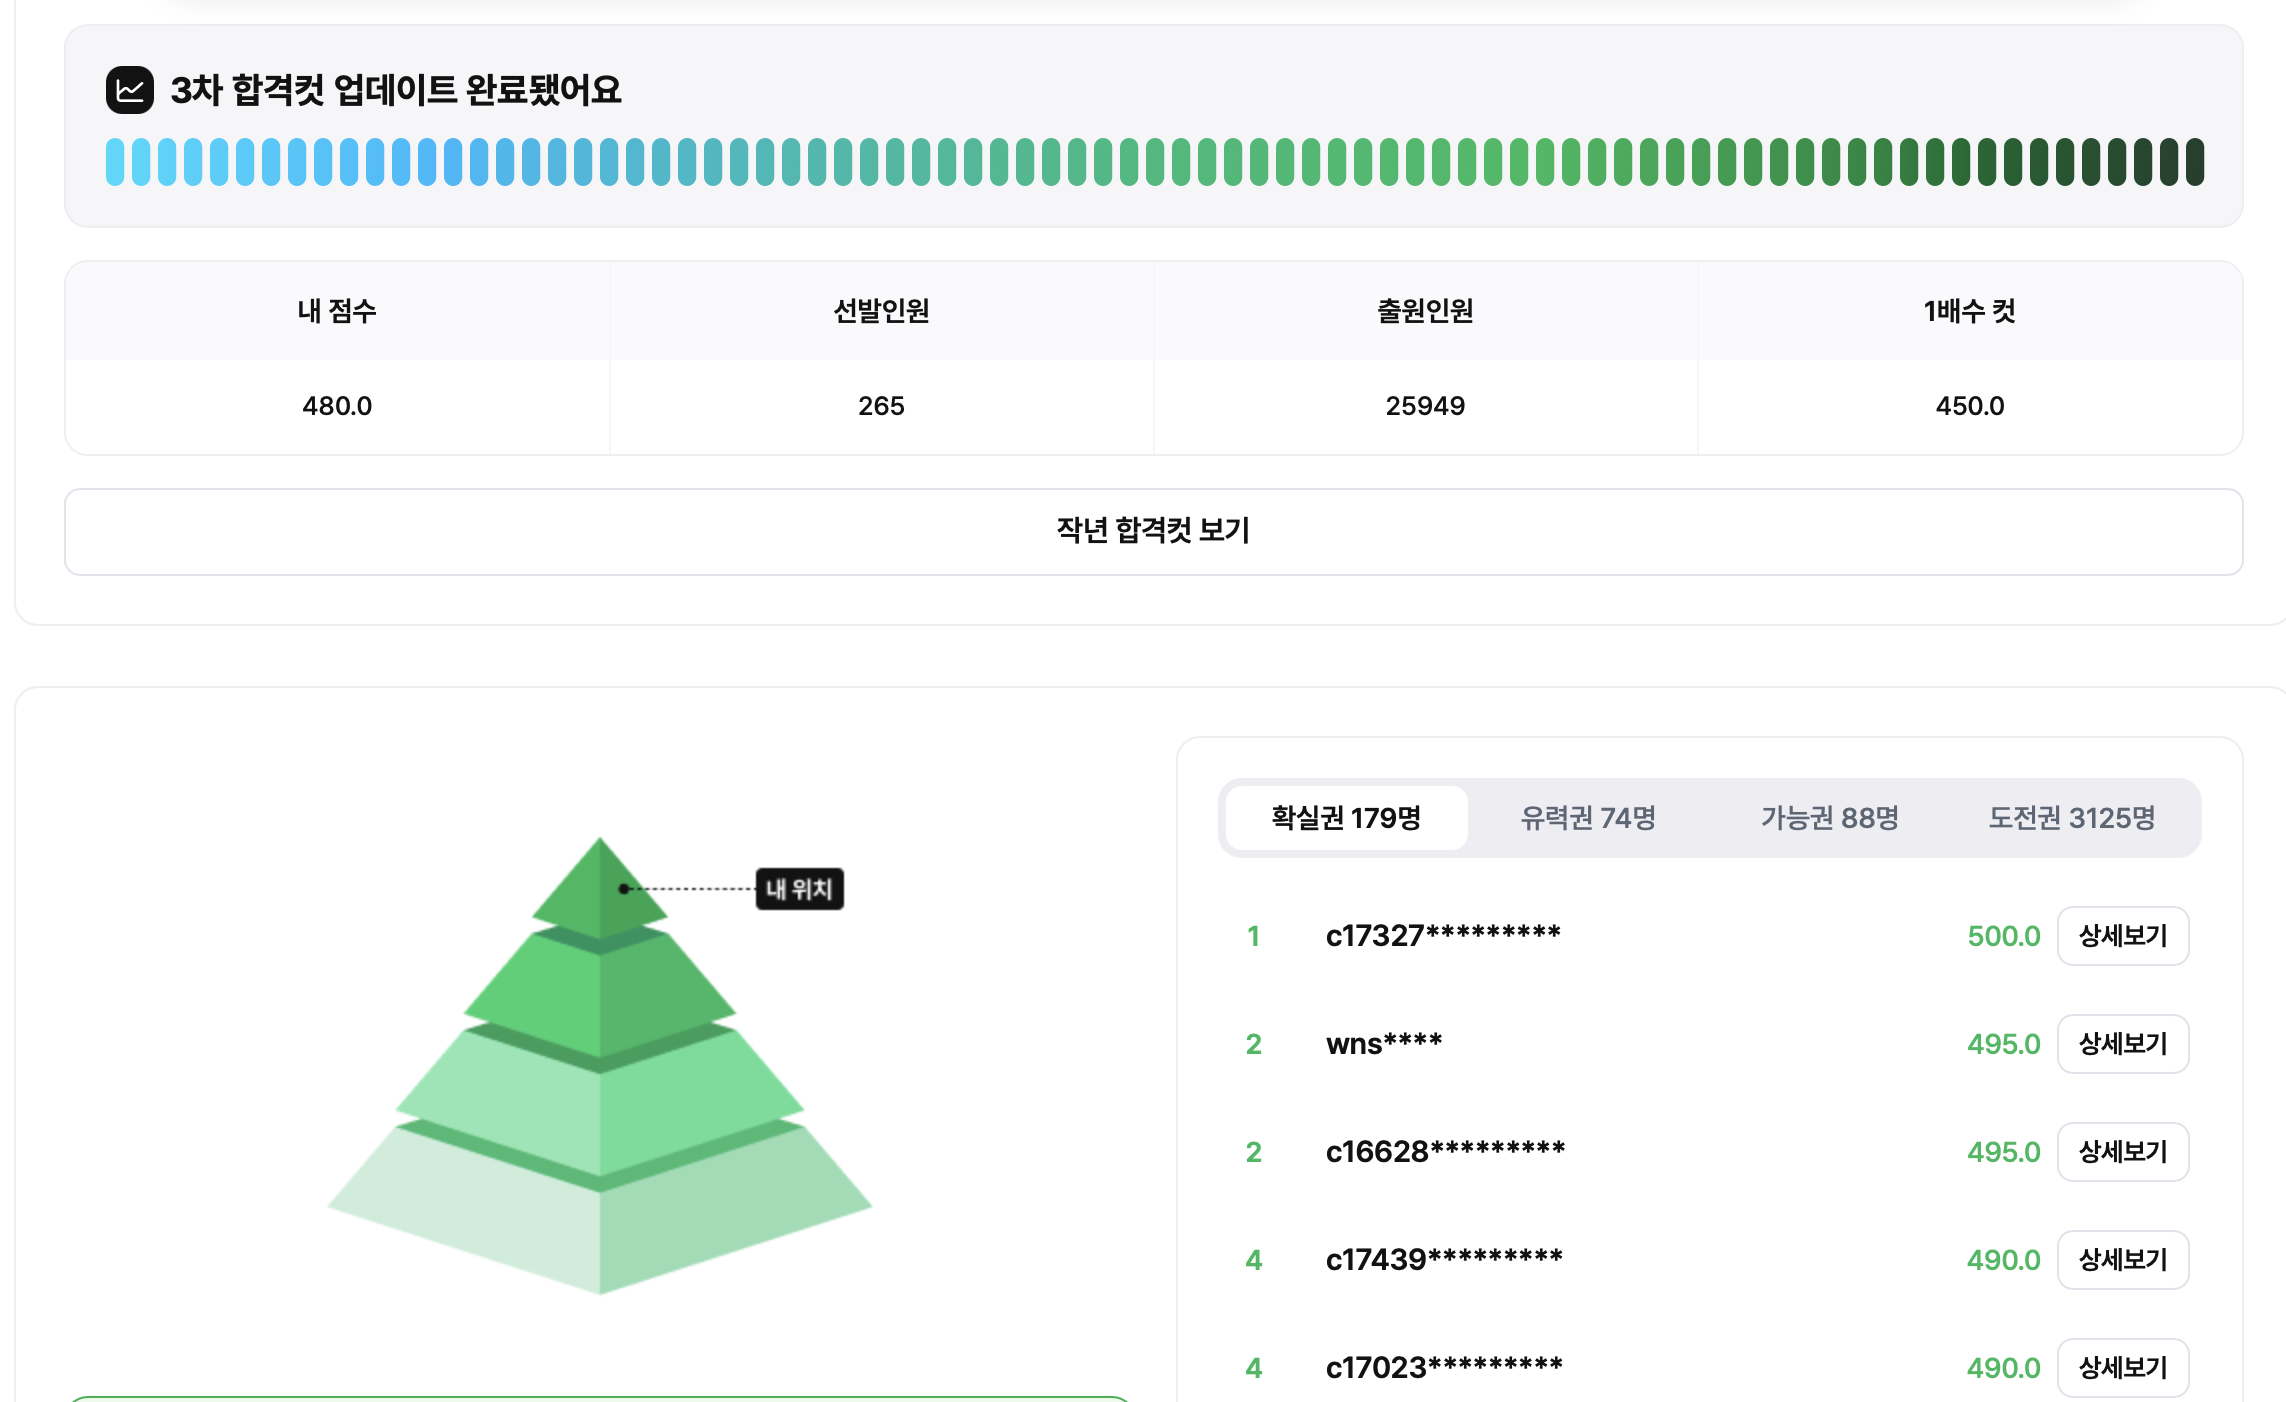This screenshot has width=2286, height=1402.
Task: Click the 내 점수 column header
Action: [337, 311]
